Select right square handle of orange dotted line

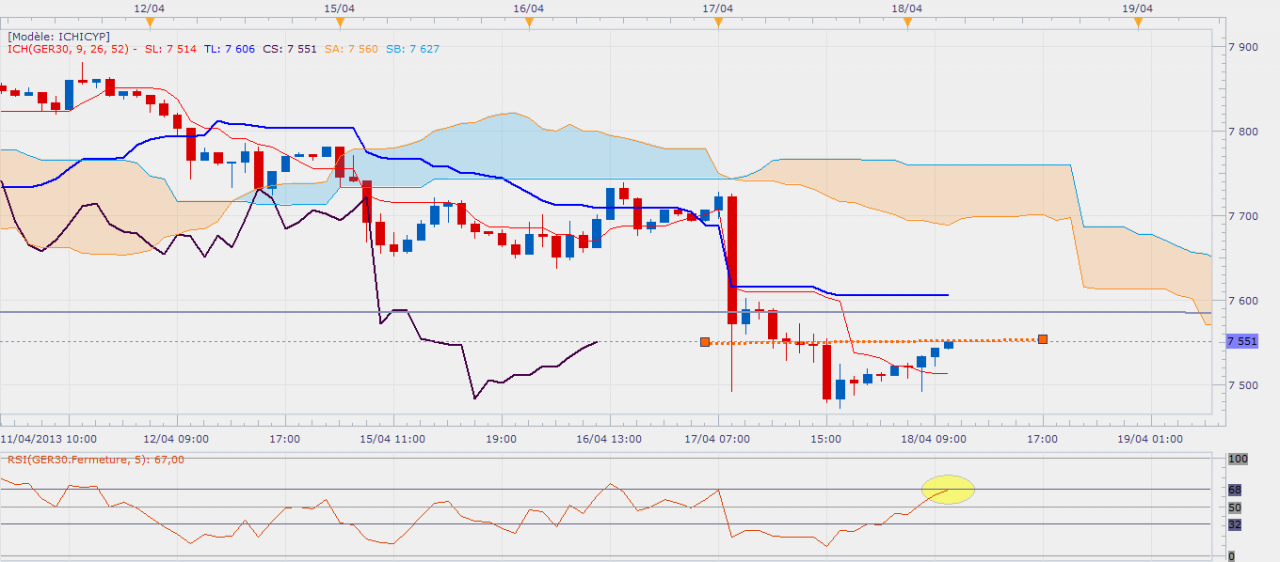tap(1043, 339)
